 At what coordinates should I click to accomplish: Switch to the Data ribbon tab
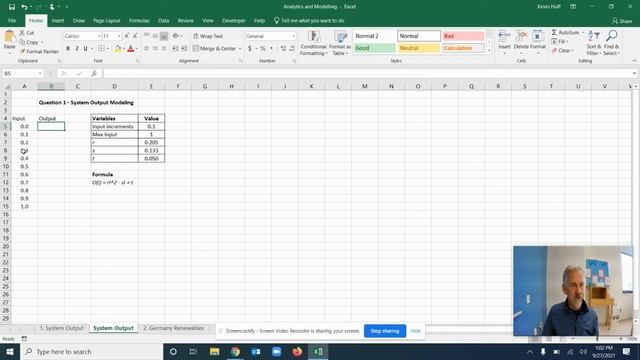click(164, 20)
